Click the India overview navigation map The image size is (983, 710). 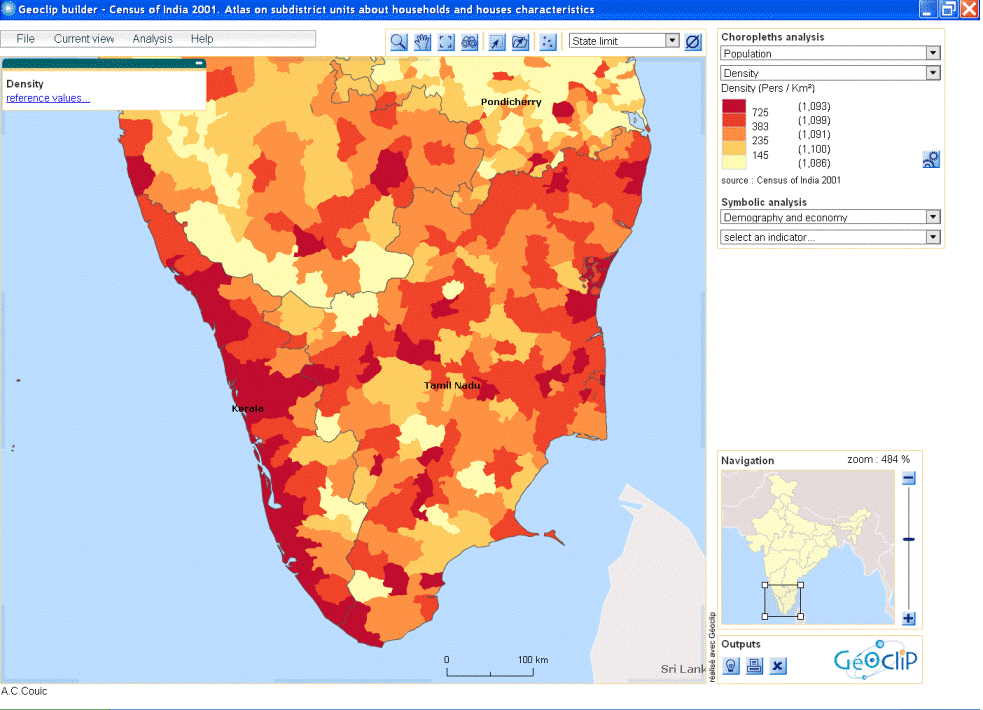coord(807,545)
